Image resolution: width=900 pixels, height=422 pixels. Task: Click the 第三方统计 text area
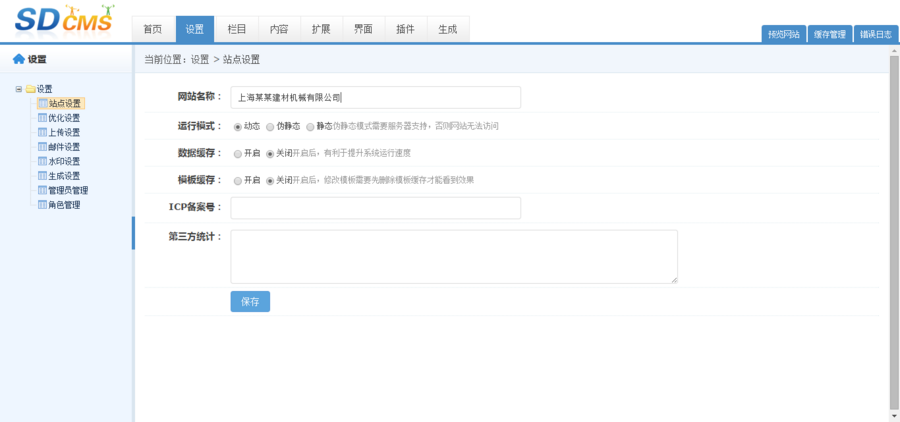click(454, 257)
